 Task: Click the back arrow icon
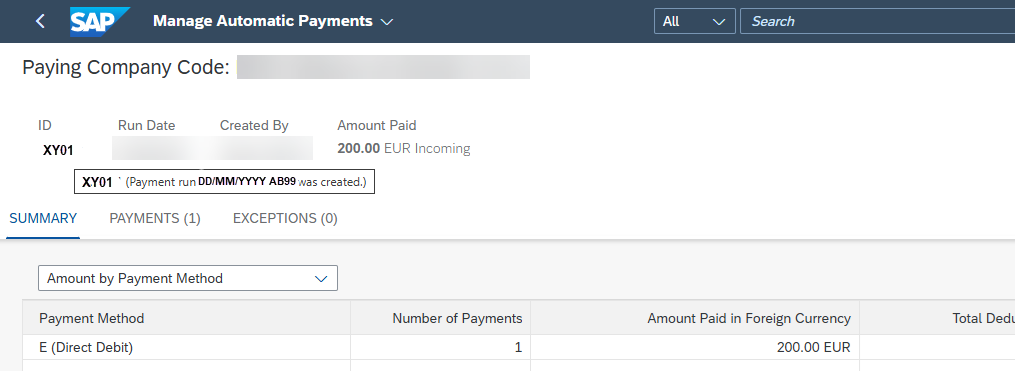(40, 21)
